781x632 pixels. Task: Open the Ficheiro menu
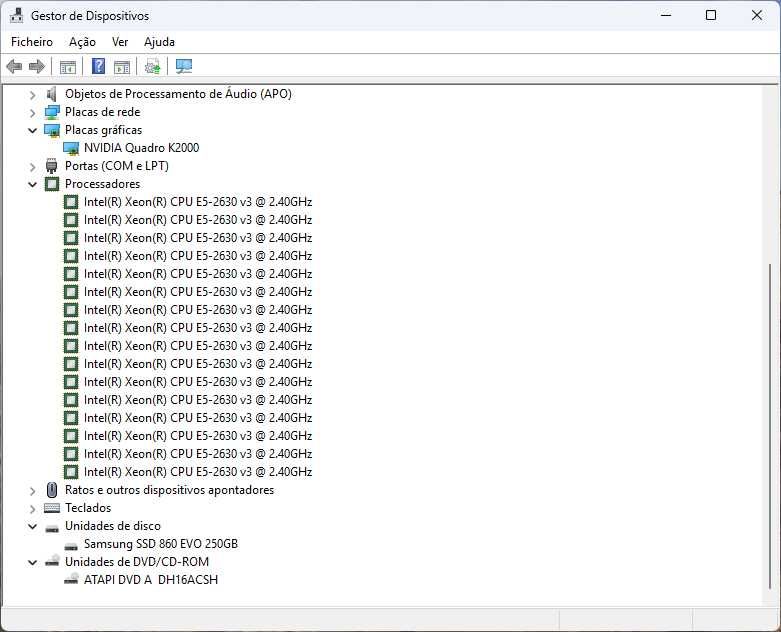click(x=32, y=42)
